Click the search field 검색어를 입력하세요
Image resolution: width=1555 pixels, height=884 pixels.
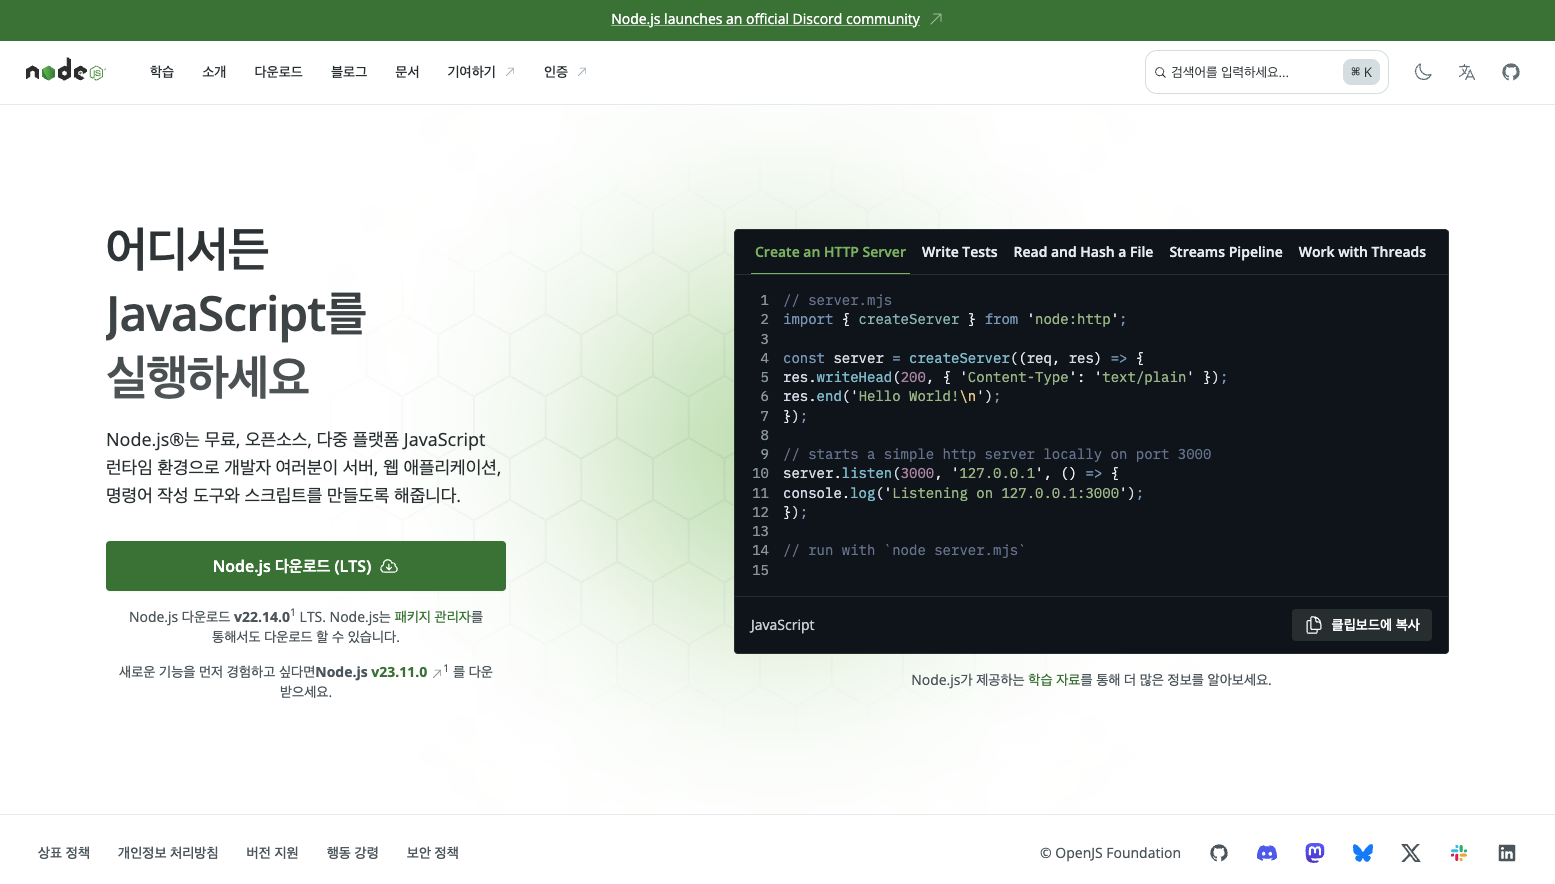pyautogui.click(x=1266, y=72)
